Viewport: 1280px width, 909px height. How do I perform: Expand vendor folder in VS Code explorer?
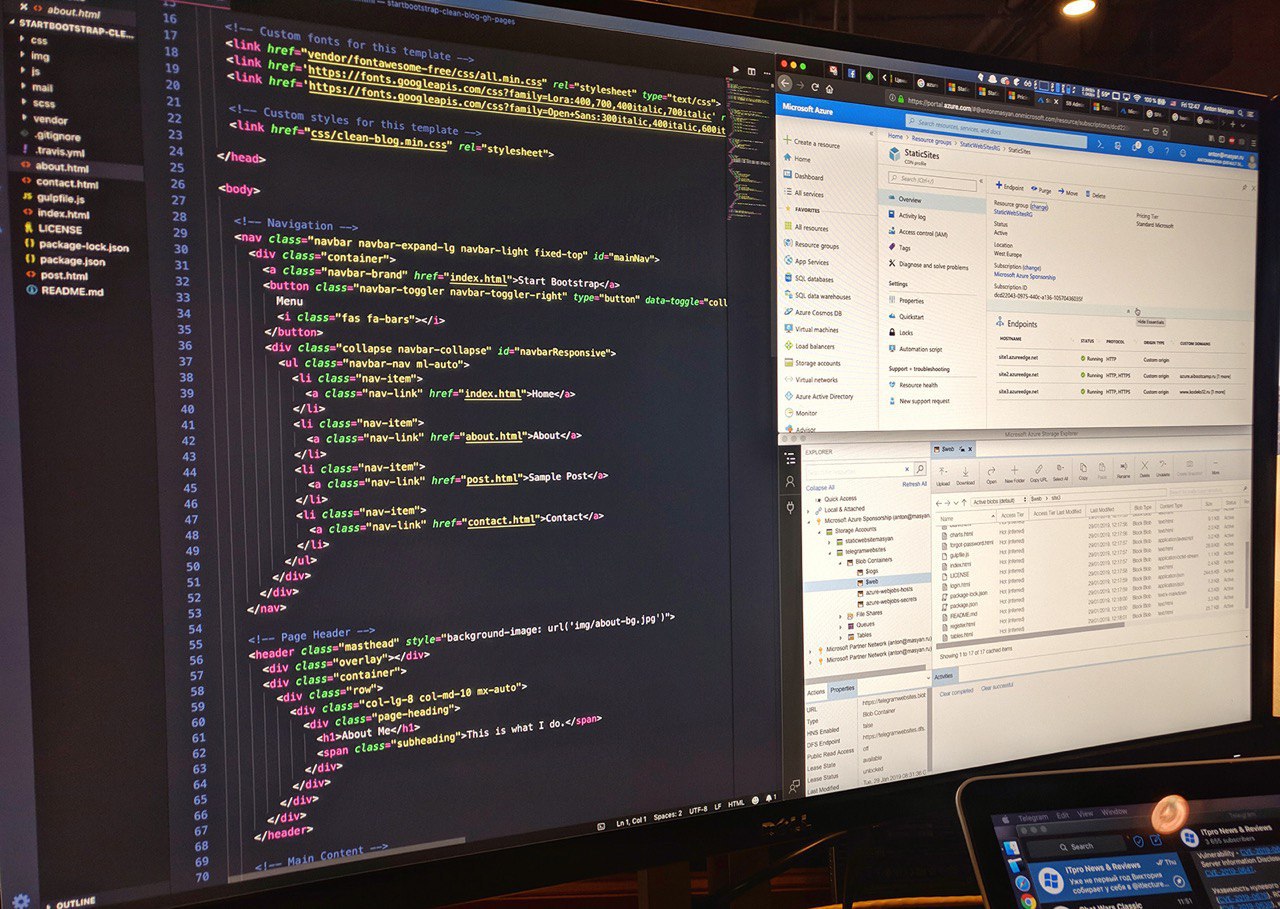tap(22, 119)
